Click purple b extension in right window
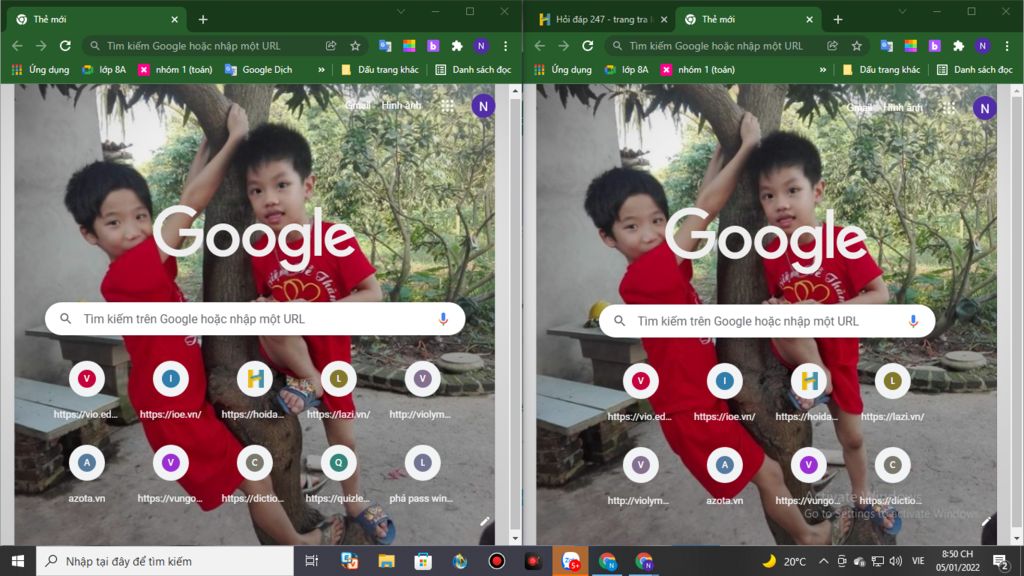 click(935, 46)
